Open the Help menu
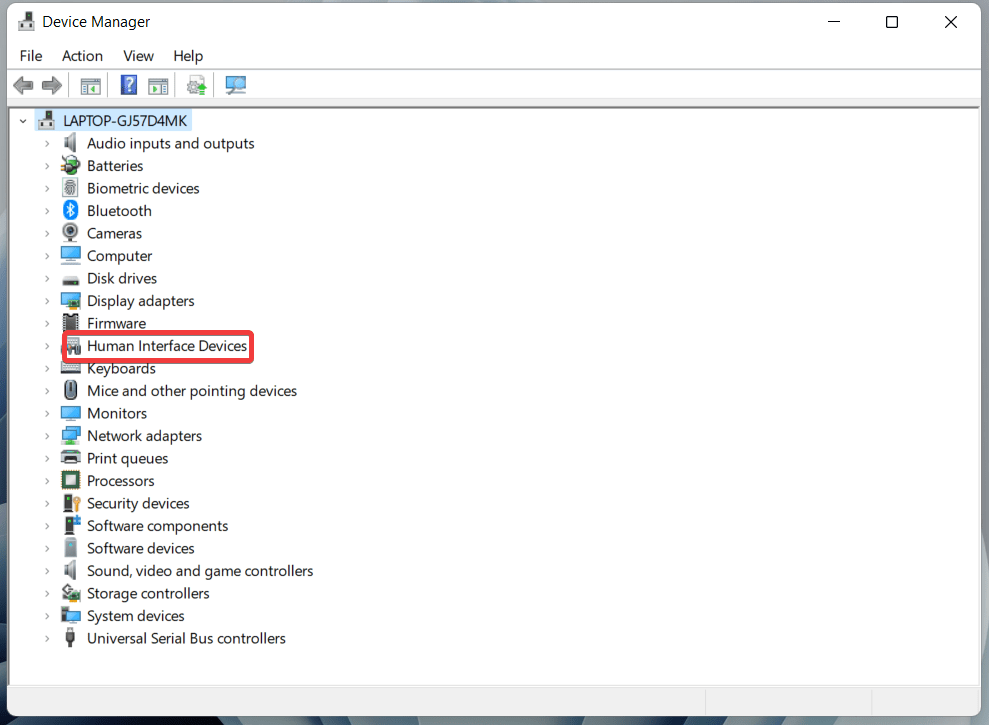Image resolution: width=989 pixels, height=725 pixels. point(188,56)
